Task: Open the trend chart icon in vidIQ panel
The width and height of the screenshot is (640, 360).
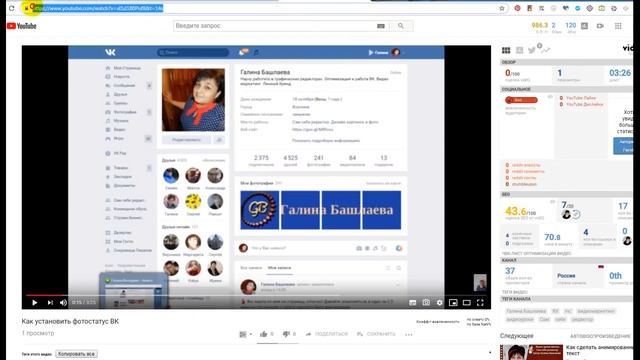Action: coord(545,50)
